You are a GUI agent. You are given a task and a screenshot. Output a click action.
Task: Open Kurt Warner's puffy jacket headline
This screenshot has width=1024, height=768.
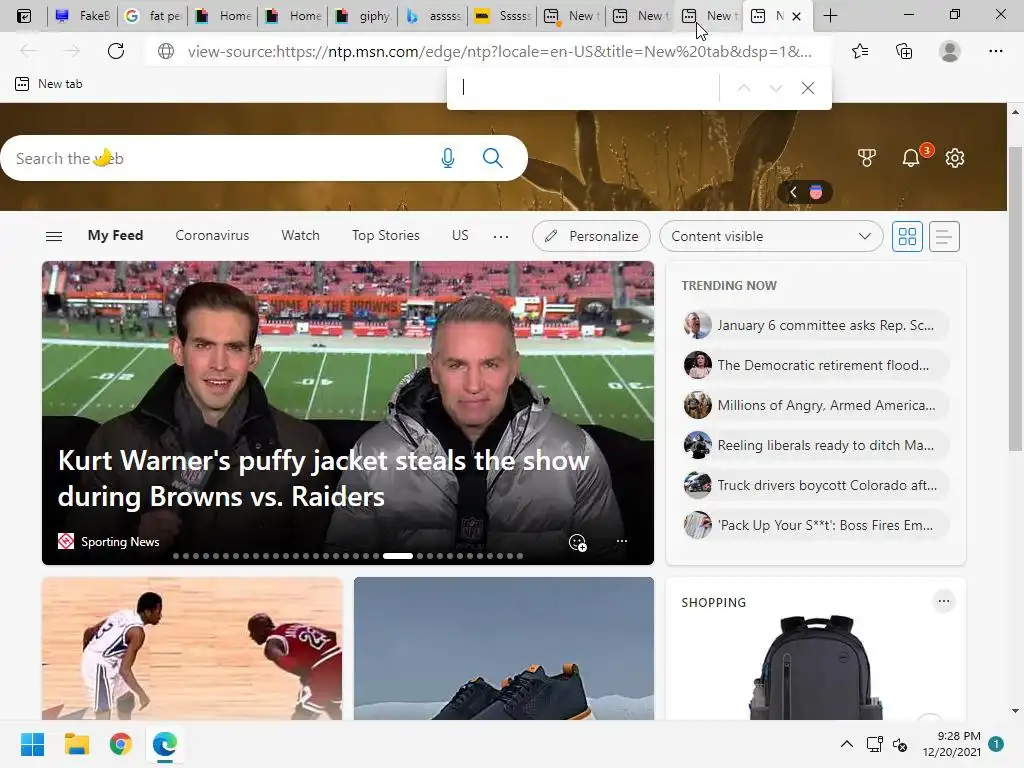323,479
